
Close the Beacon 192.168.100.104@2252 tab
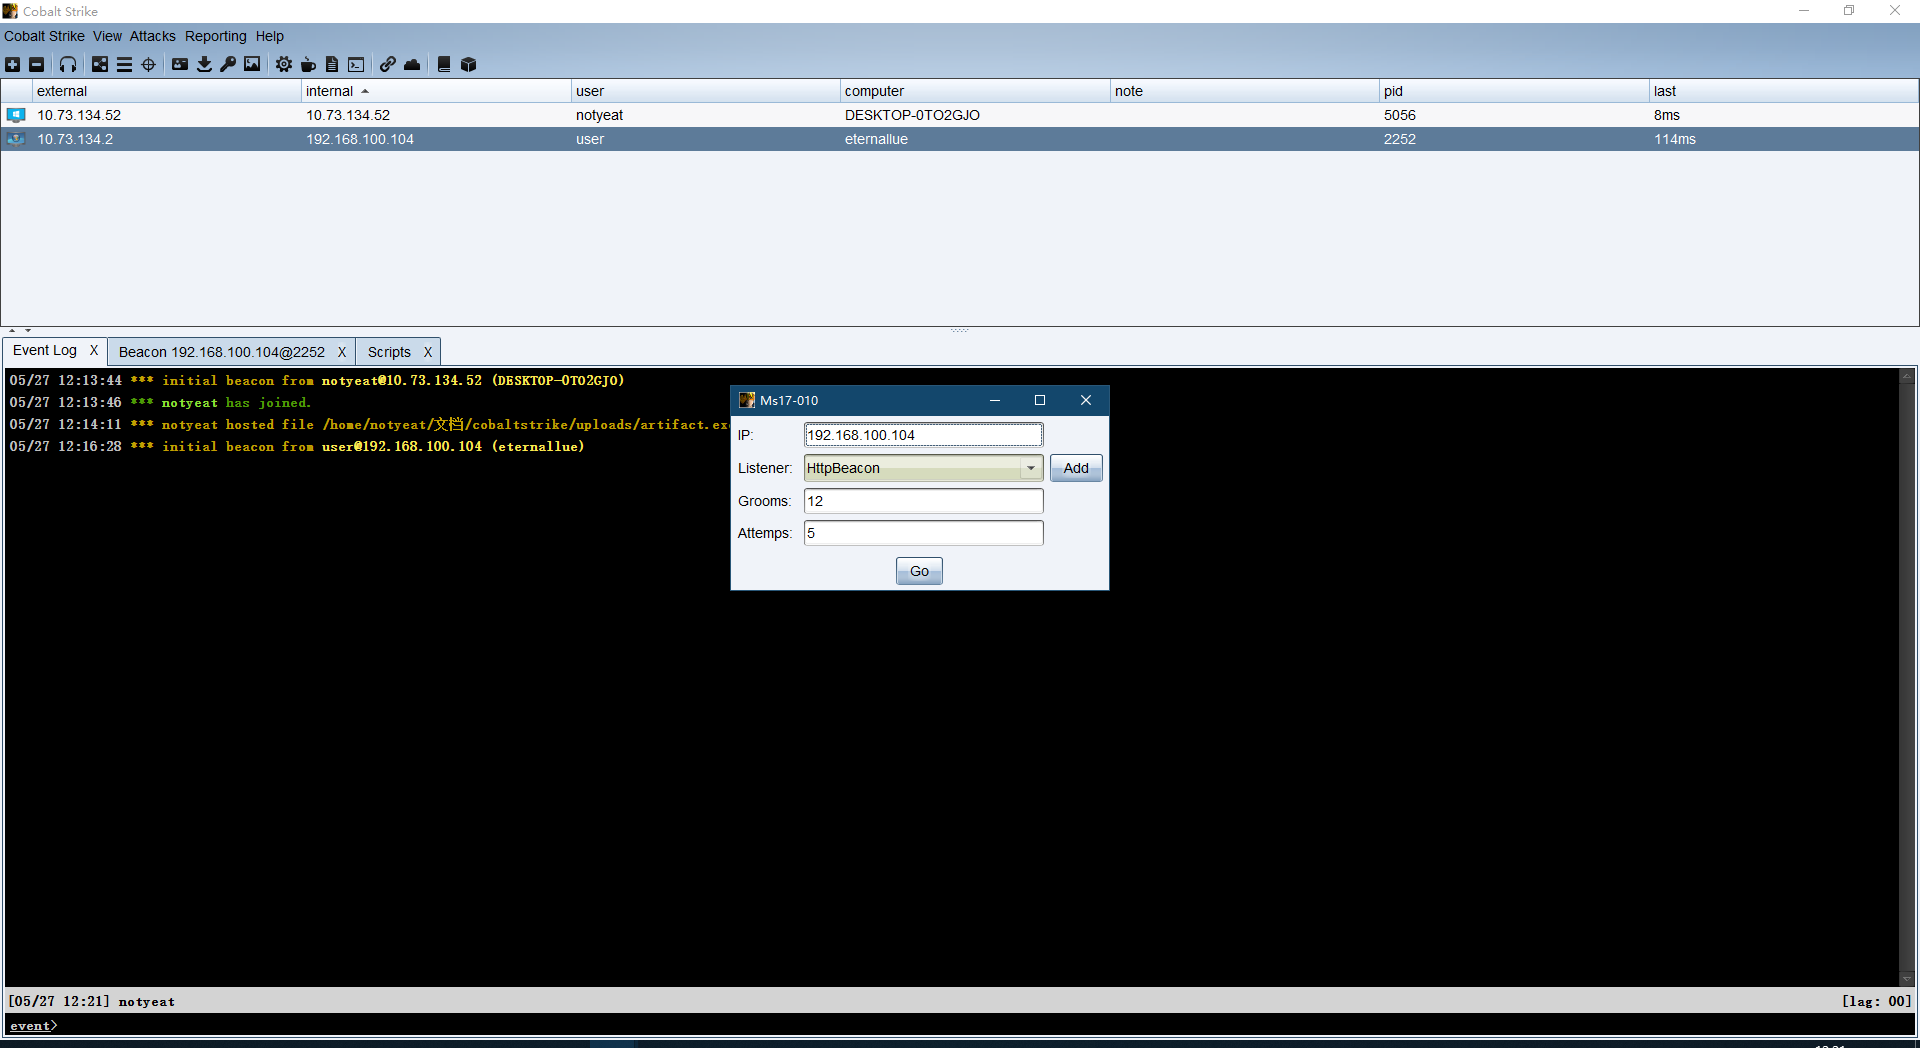click(x=342, y=352)
